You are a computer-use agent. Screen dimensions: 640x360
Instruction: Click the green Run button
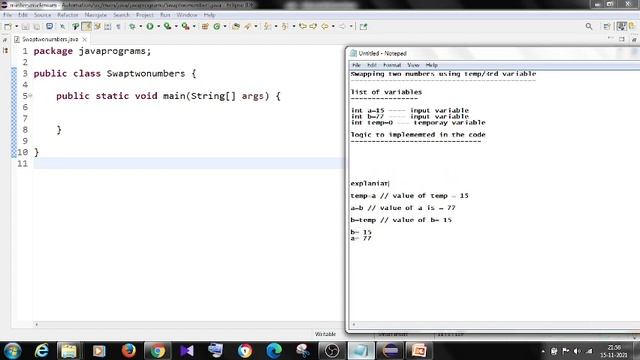point(150,27)
